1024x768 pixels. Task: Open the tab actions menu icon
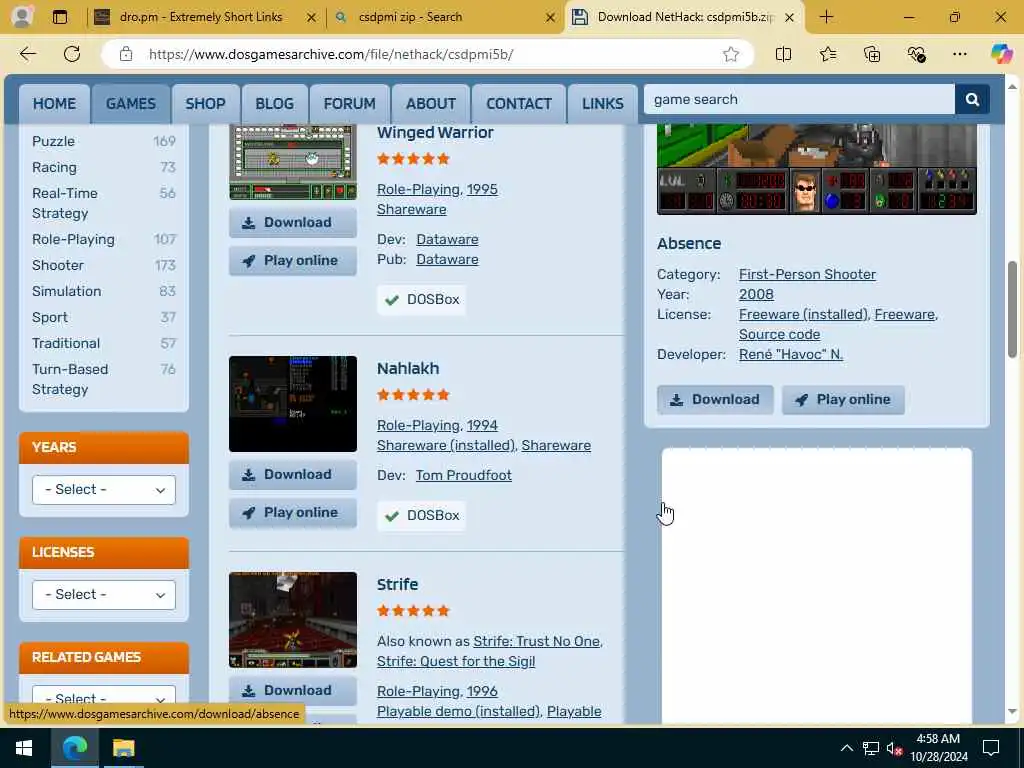pyautogui.click(x=59, y=17)
